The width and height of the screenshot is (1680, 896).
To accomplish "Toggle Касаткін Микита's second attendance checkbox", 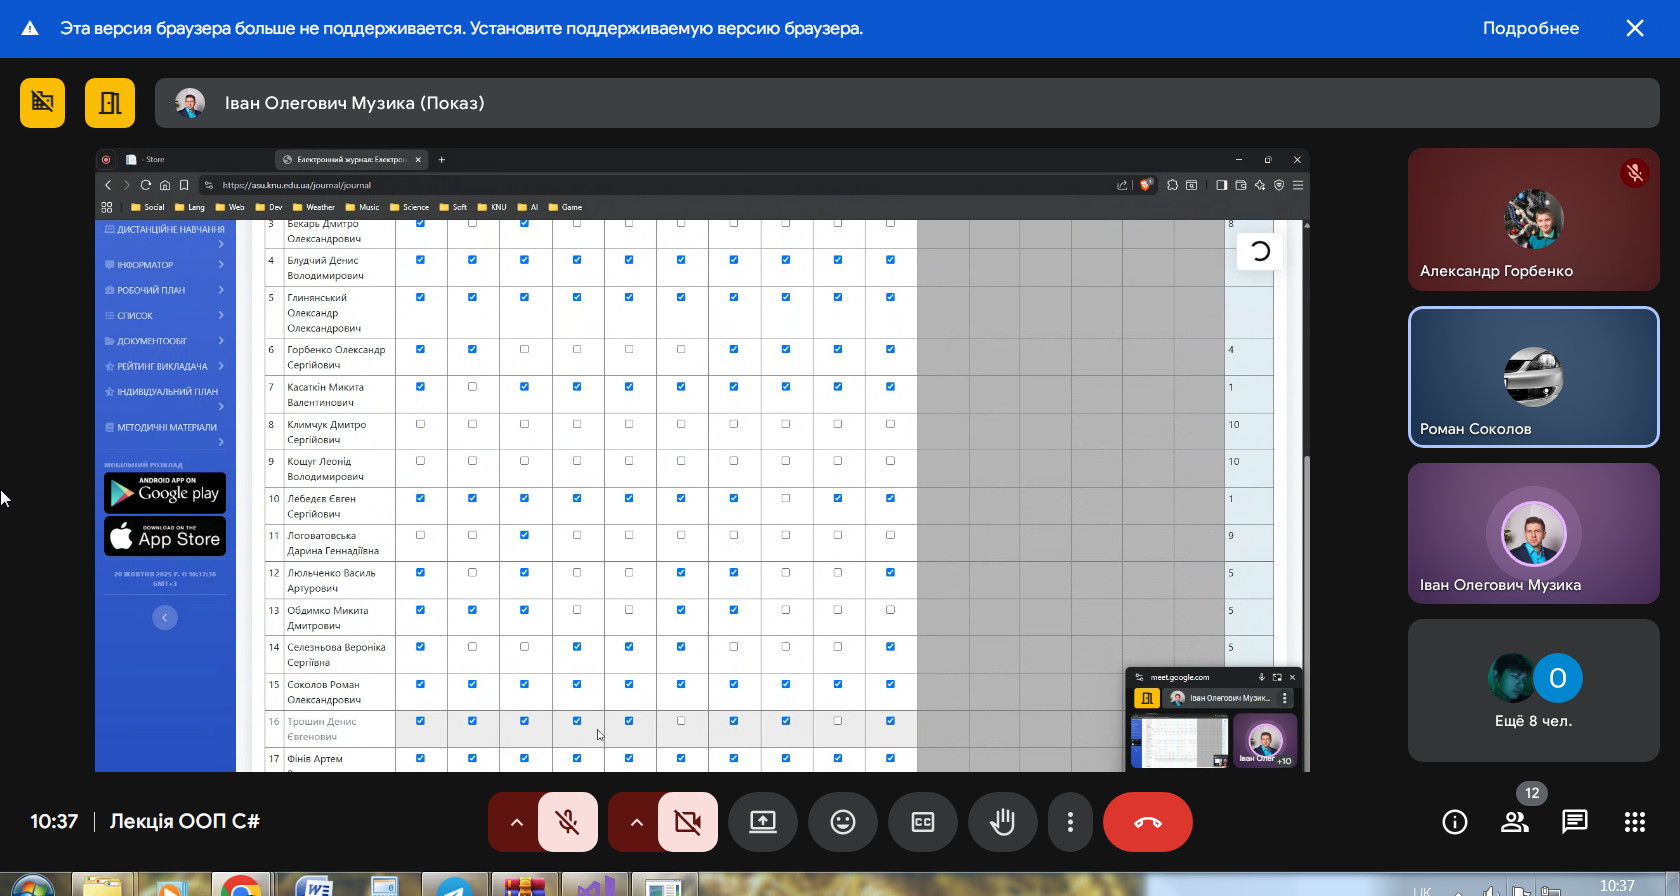I will [472, 386].
